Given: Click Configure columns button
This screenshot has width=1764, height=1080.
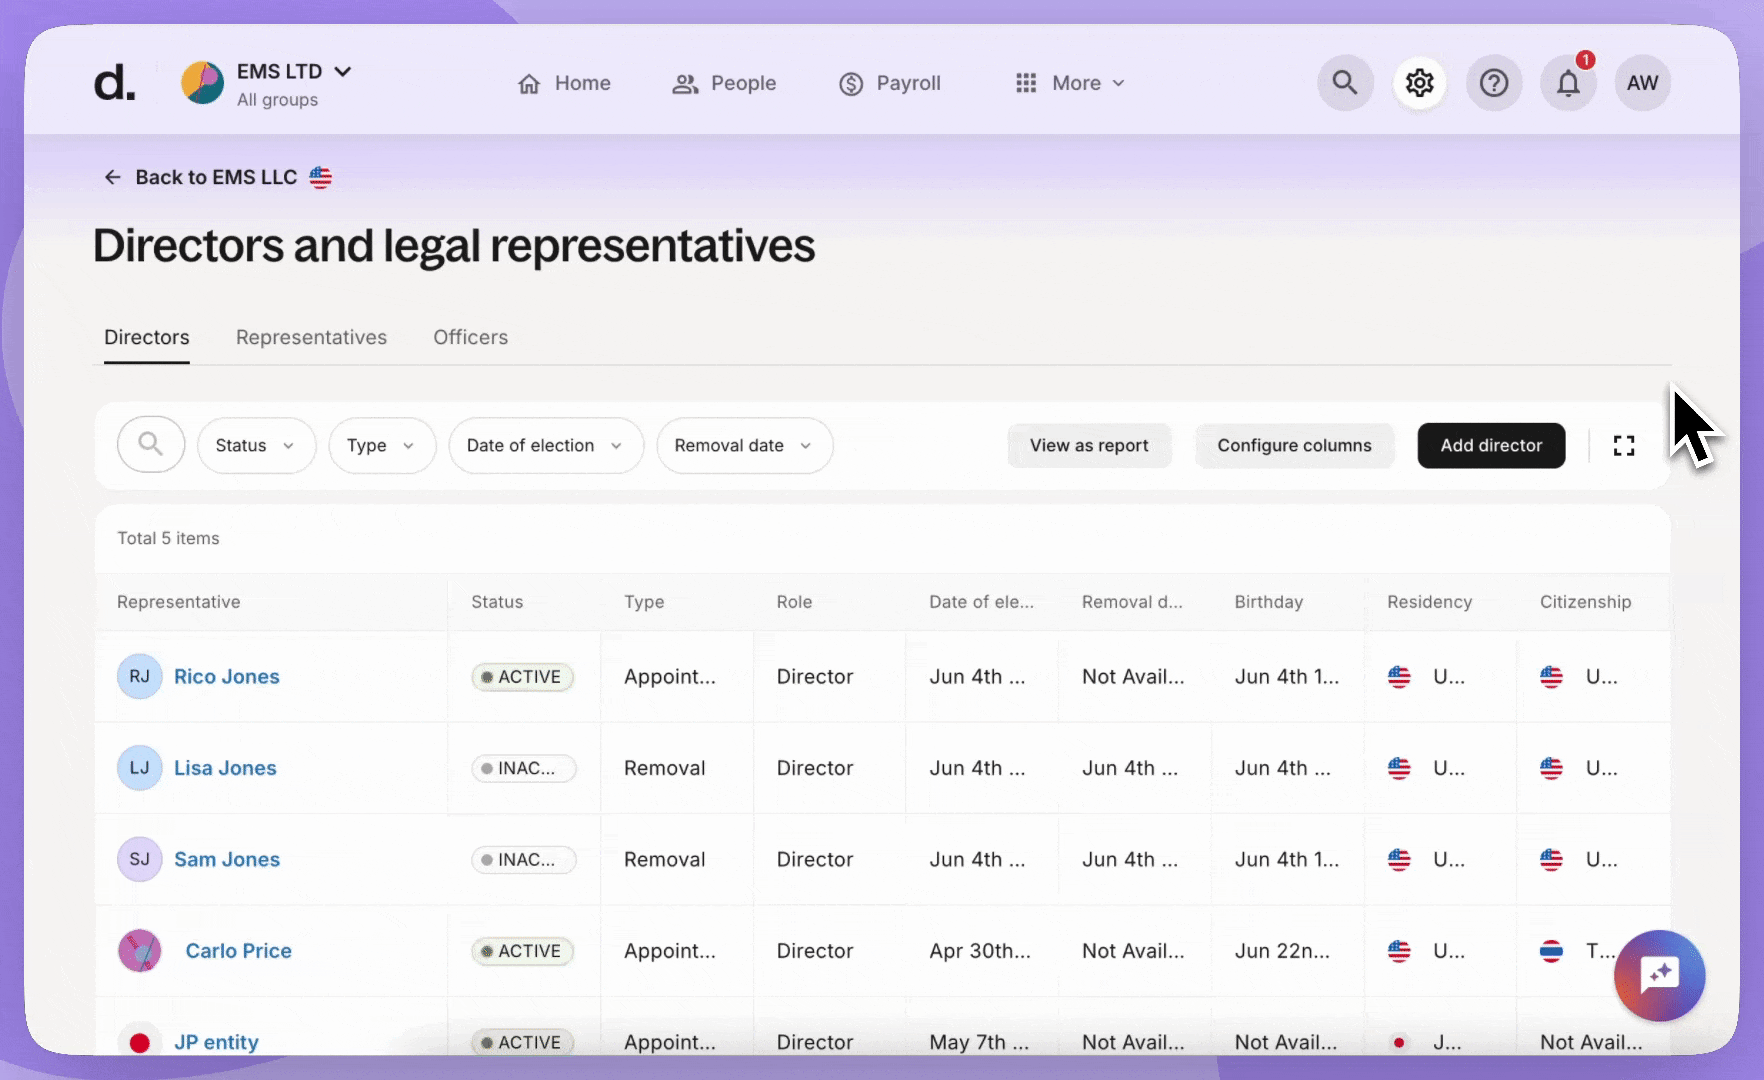Looking at the screenshot, I should click(1294, 446).
